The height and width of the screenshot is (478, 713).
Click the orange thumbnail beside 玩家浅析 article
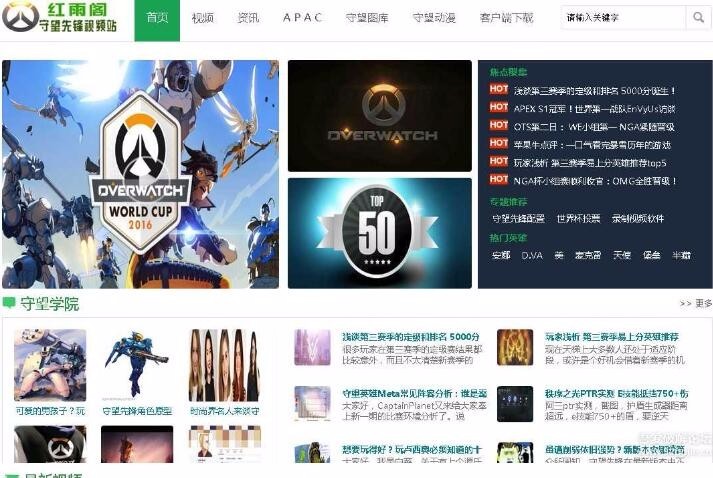pos(515,347)
